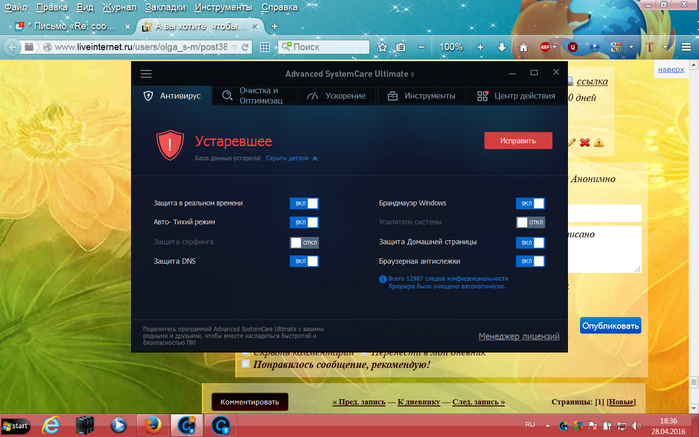The image size is (699, 437).
Task: Zoom out with the minus button
Action: (x=422, y=47)
